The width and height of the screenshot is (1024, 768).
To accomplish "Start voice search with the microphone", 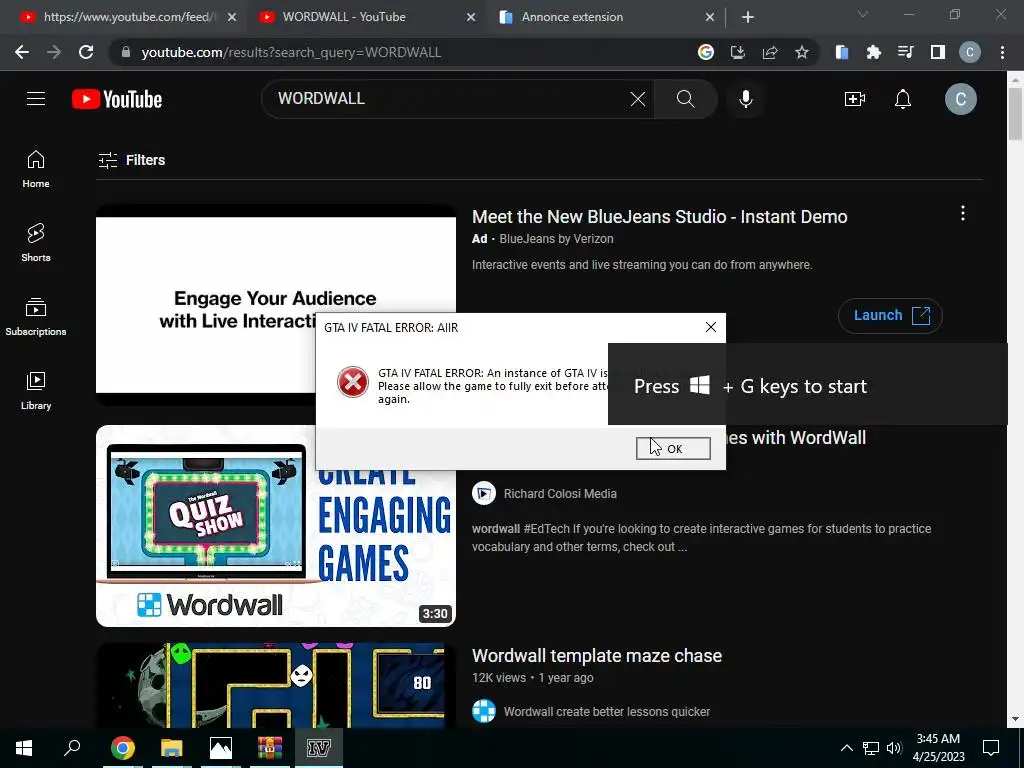I will (x=746, y=99).
